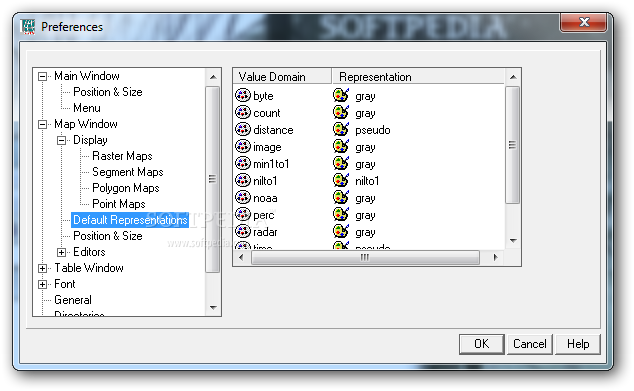Select Position & Size below Default Representations
The width and height of the screenshot is (634, 391).
(x=108, y=236)
